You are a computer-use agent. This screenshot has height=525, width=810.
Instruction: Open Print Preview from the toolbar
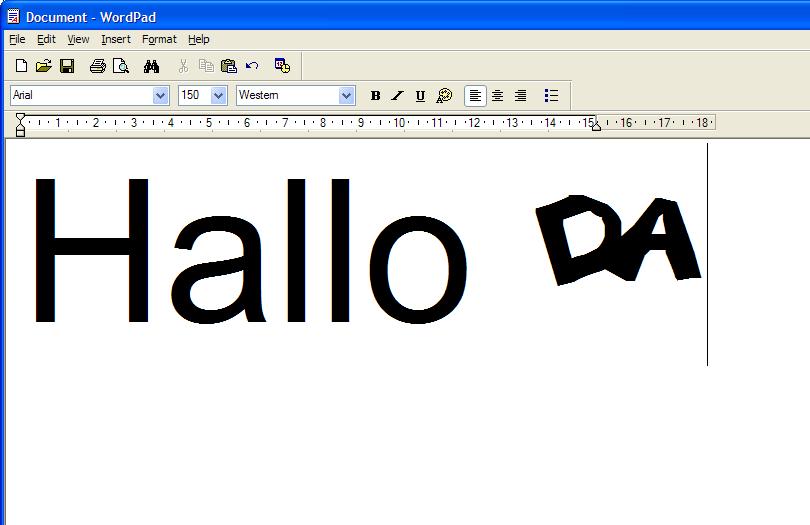coord(121,66)
